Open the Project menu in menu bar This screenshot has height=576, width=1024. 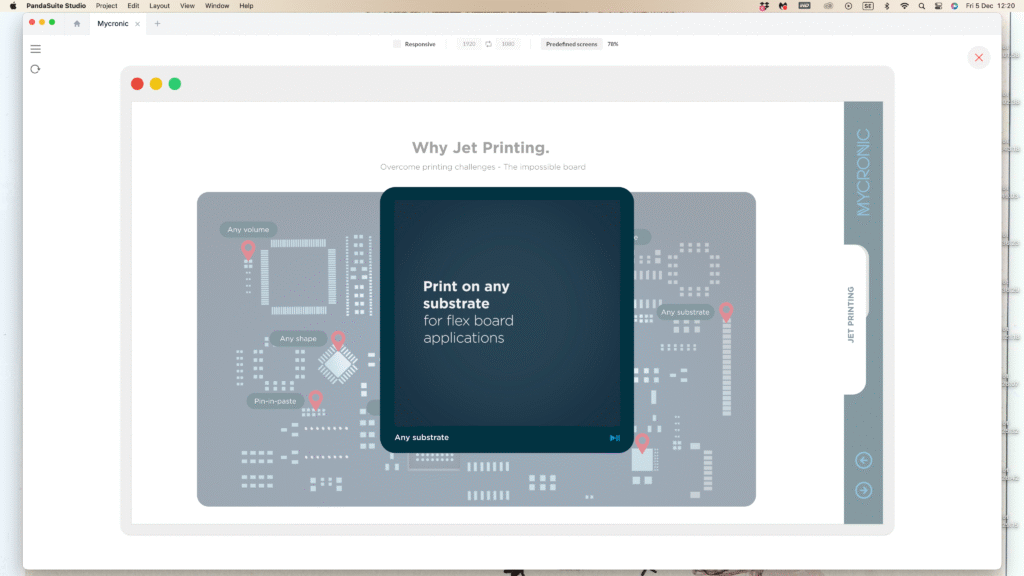click(106, 6)
